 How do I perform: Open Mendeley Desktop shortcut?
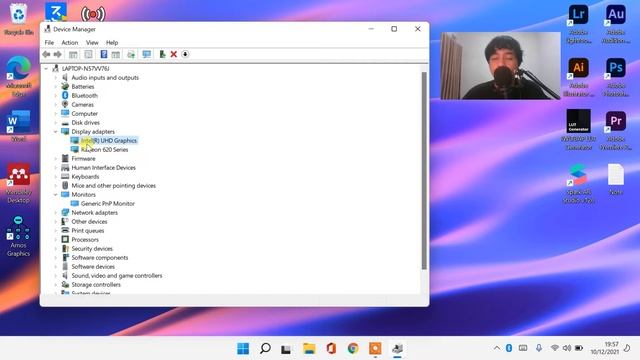(x=18, y=183)
